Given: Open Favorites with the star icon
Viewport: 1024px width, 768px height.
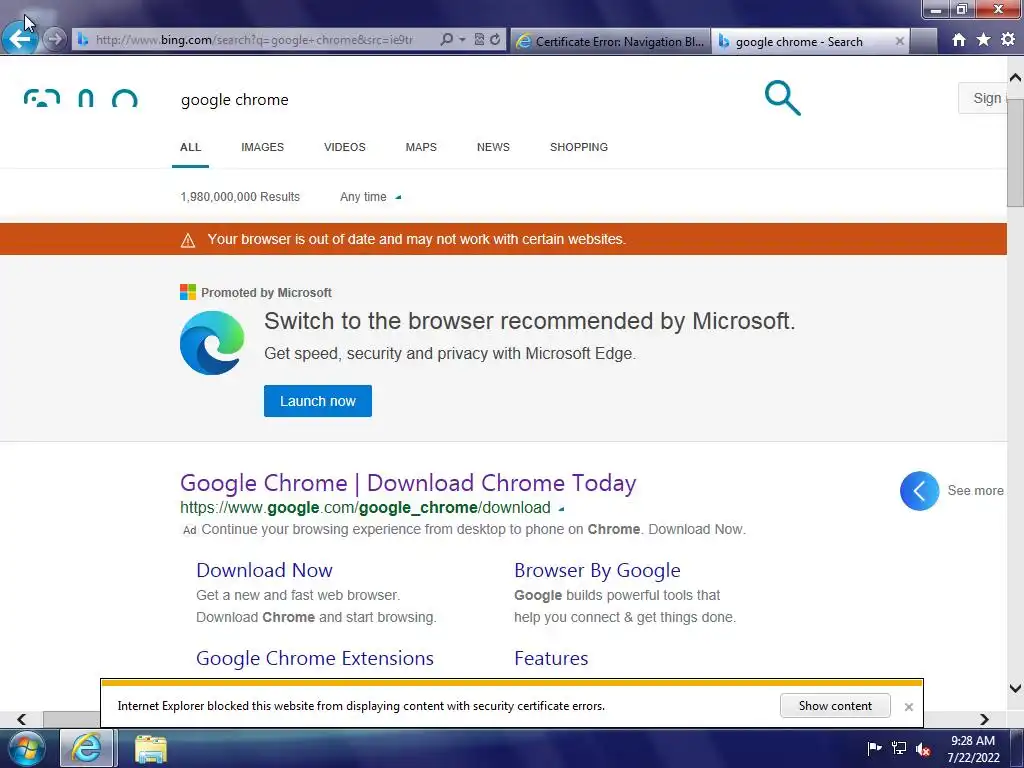Looking at the screenshot, I should point(984,40).
